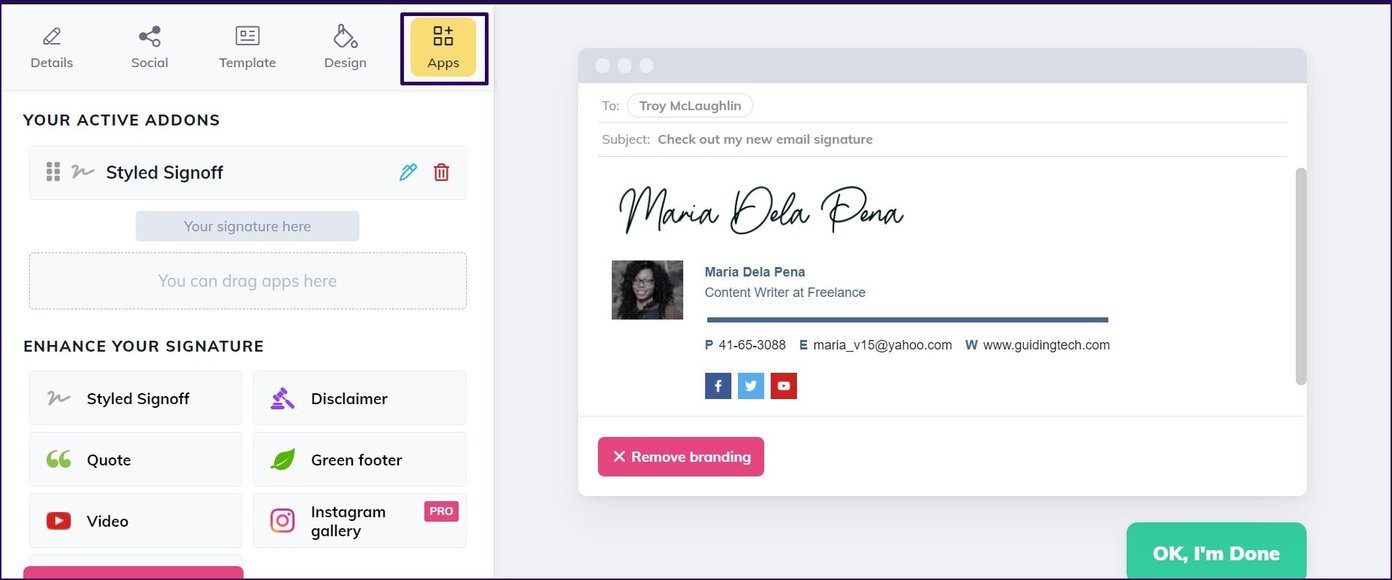Screen dimensions: 1392x580
Task: Click the phone number 41-65-3088
Action: (752, 345)
